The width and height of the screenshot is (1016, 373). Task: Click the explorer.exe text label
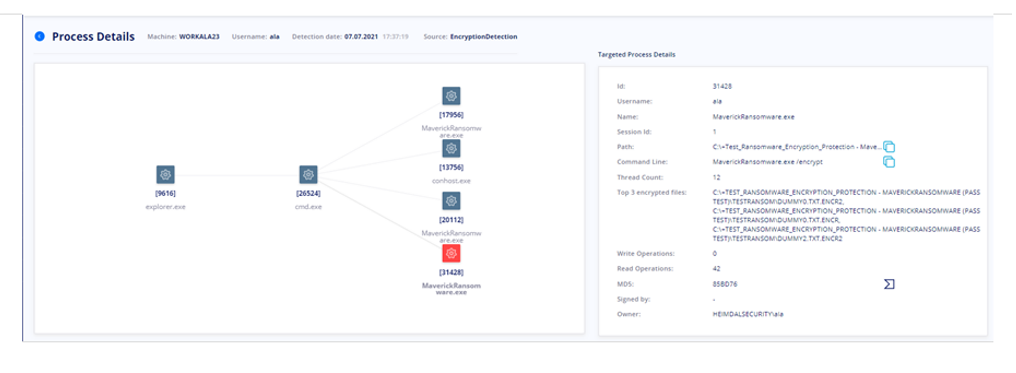pyautogui.click(x=165, y=207)
